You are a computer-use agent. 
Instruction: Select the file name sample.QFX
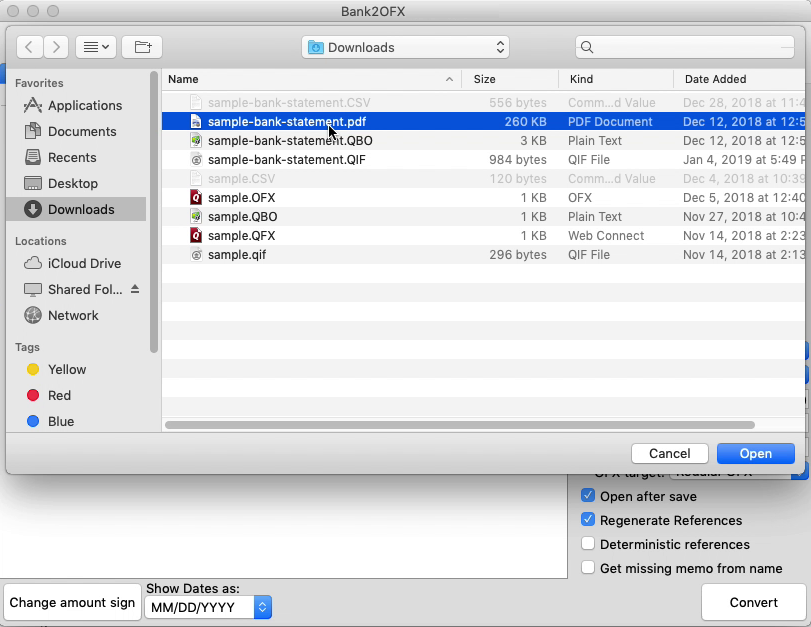[x=242, y=236]
